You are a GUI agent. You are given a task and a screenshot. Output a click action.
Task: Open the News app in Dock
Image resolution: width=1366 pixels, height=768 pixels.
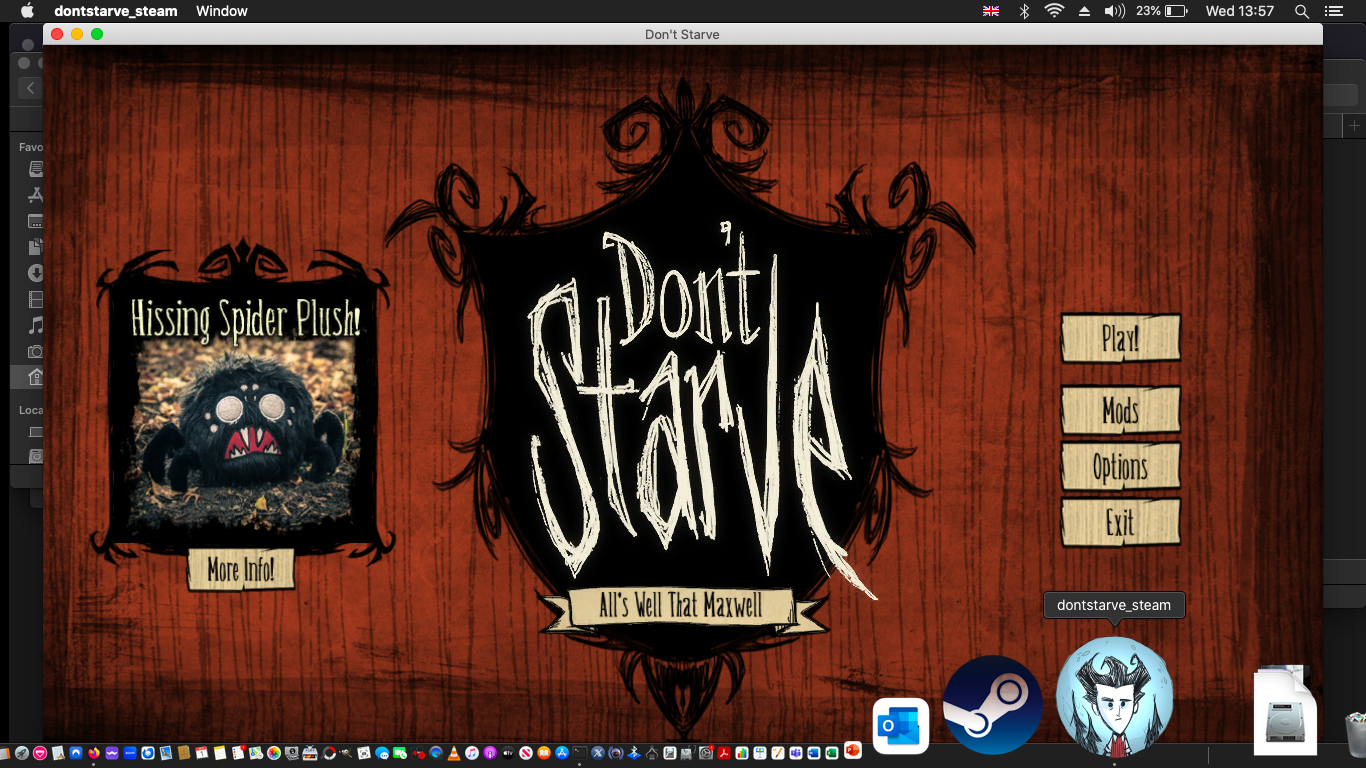[x=526, y=752]
